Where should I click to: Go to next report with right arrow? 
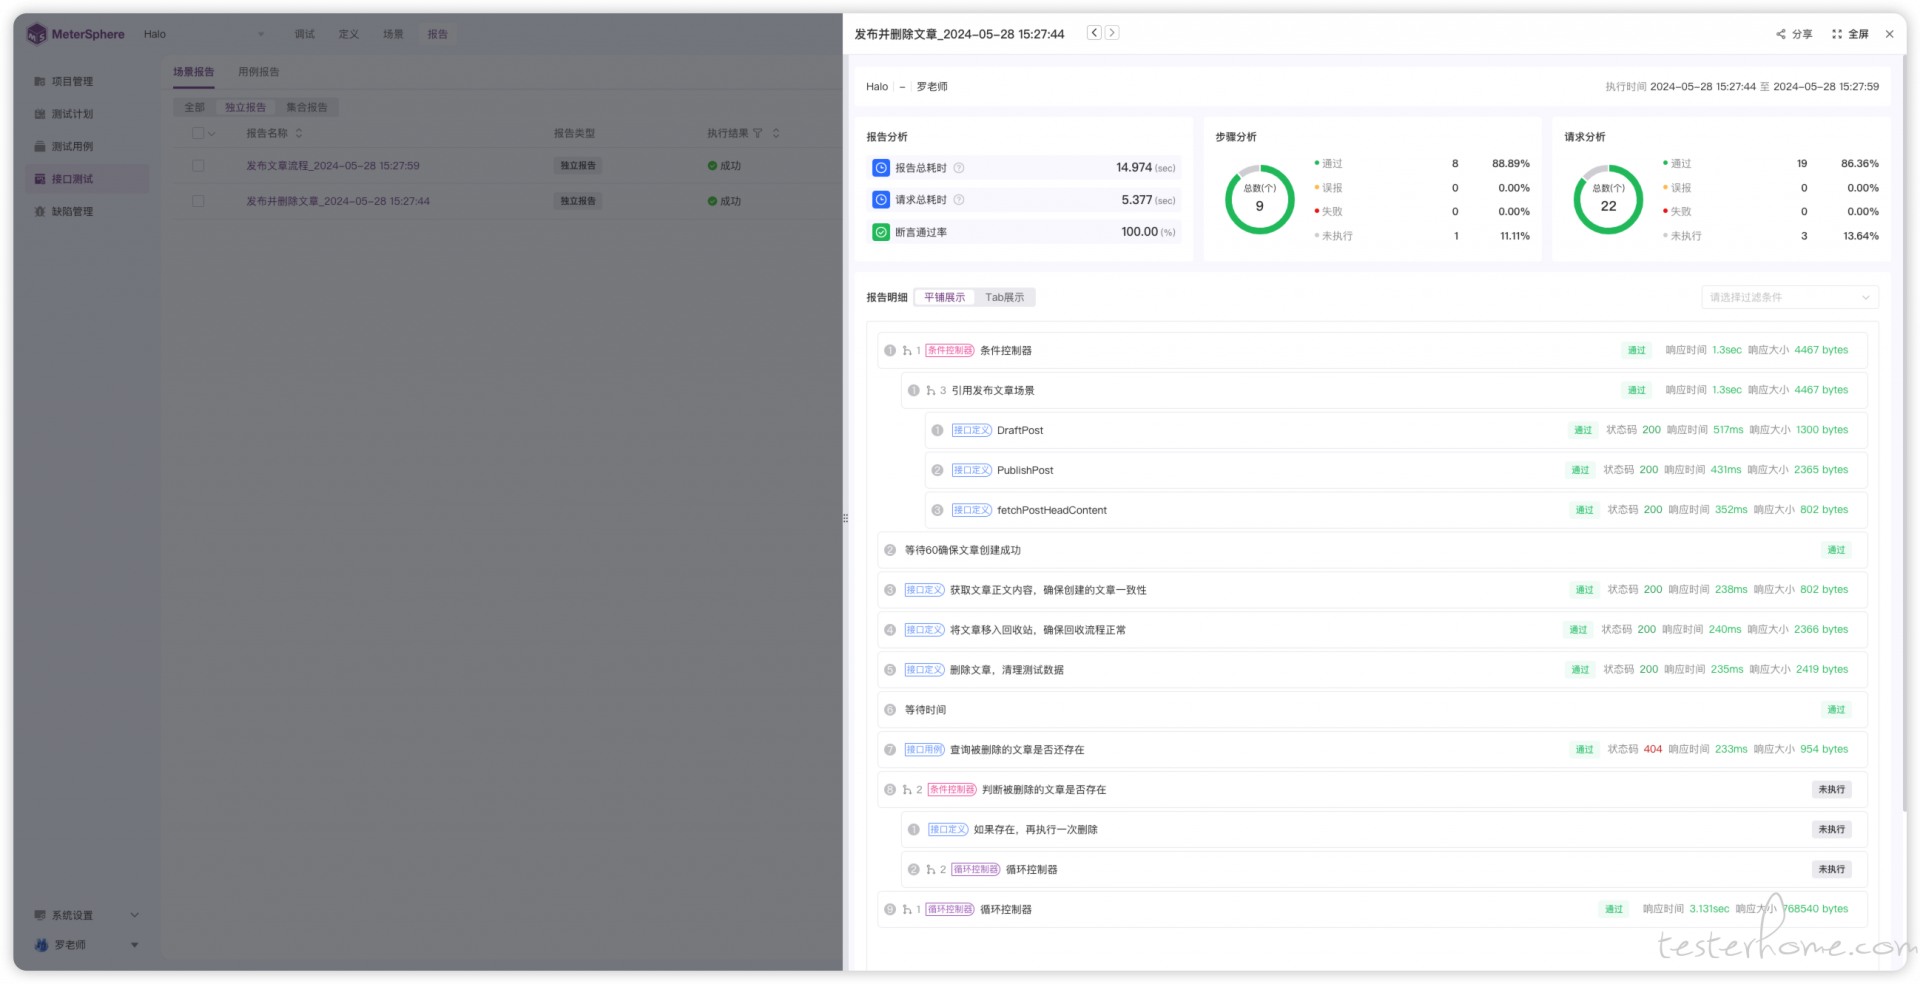tap(1112, 33)
